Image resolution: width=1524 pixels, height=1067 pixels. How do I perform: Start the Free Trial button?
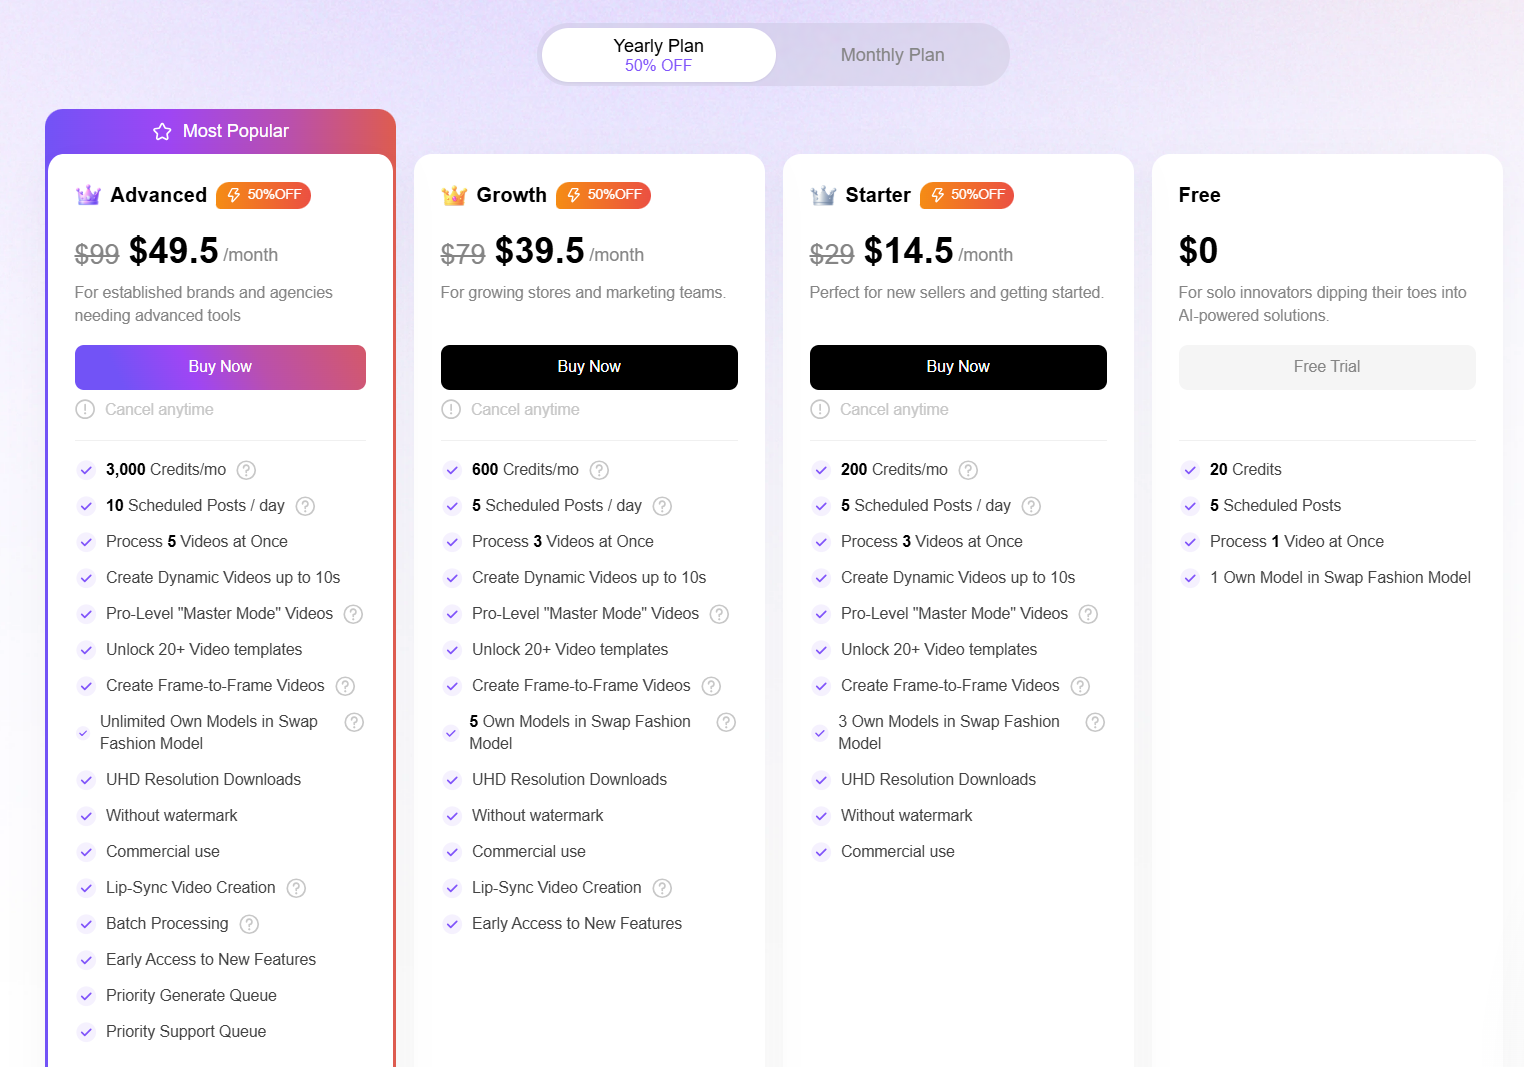(x=1327, y=367)
